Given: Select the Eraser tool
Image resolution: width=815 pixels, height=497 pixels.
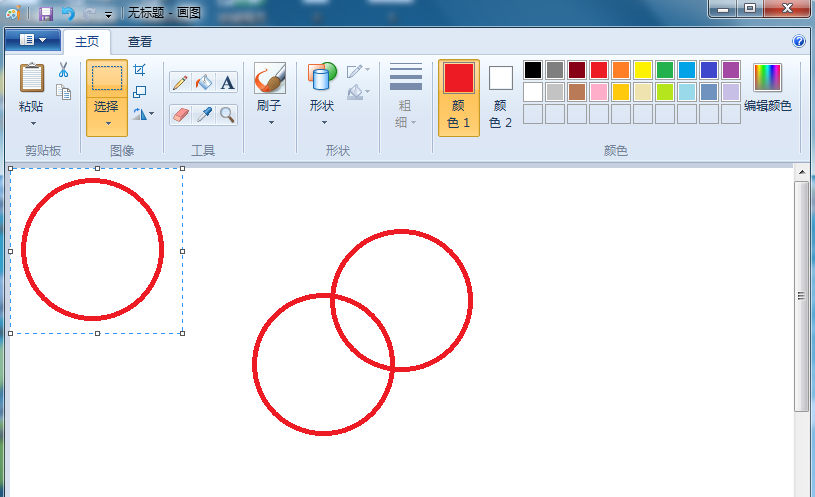Looking at the screenshot, I should click(x=180, y=114).
